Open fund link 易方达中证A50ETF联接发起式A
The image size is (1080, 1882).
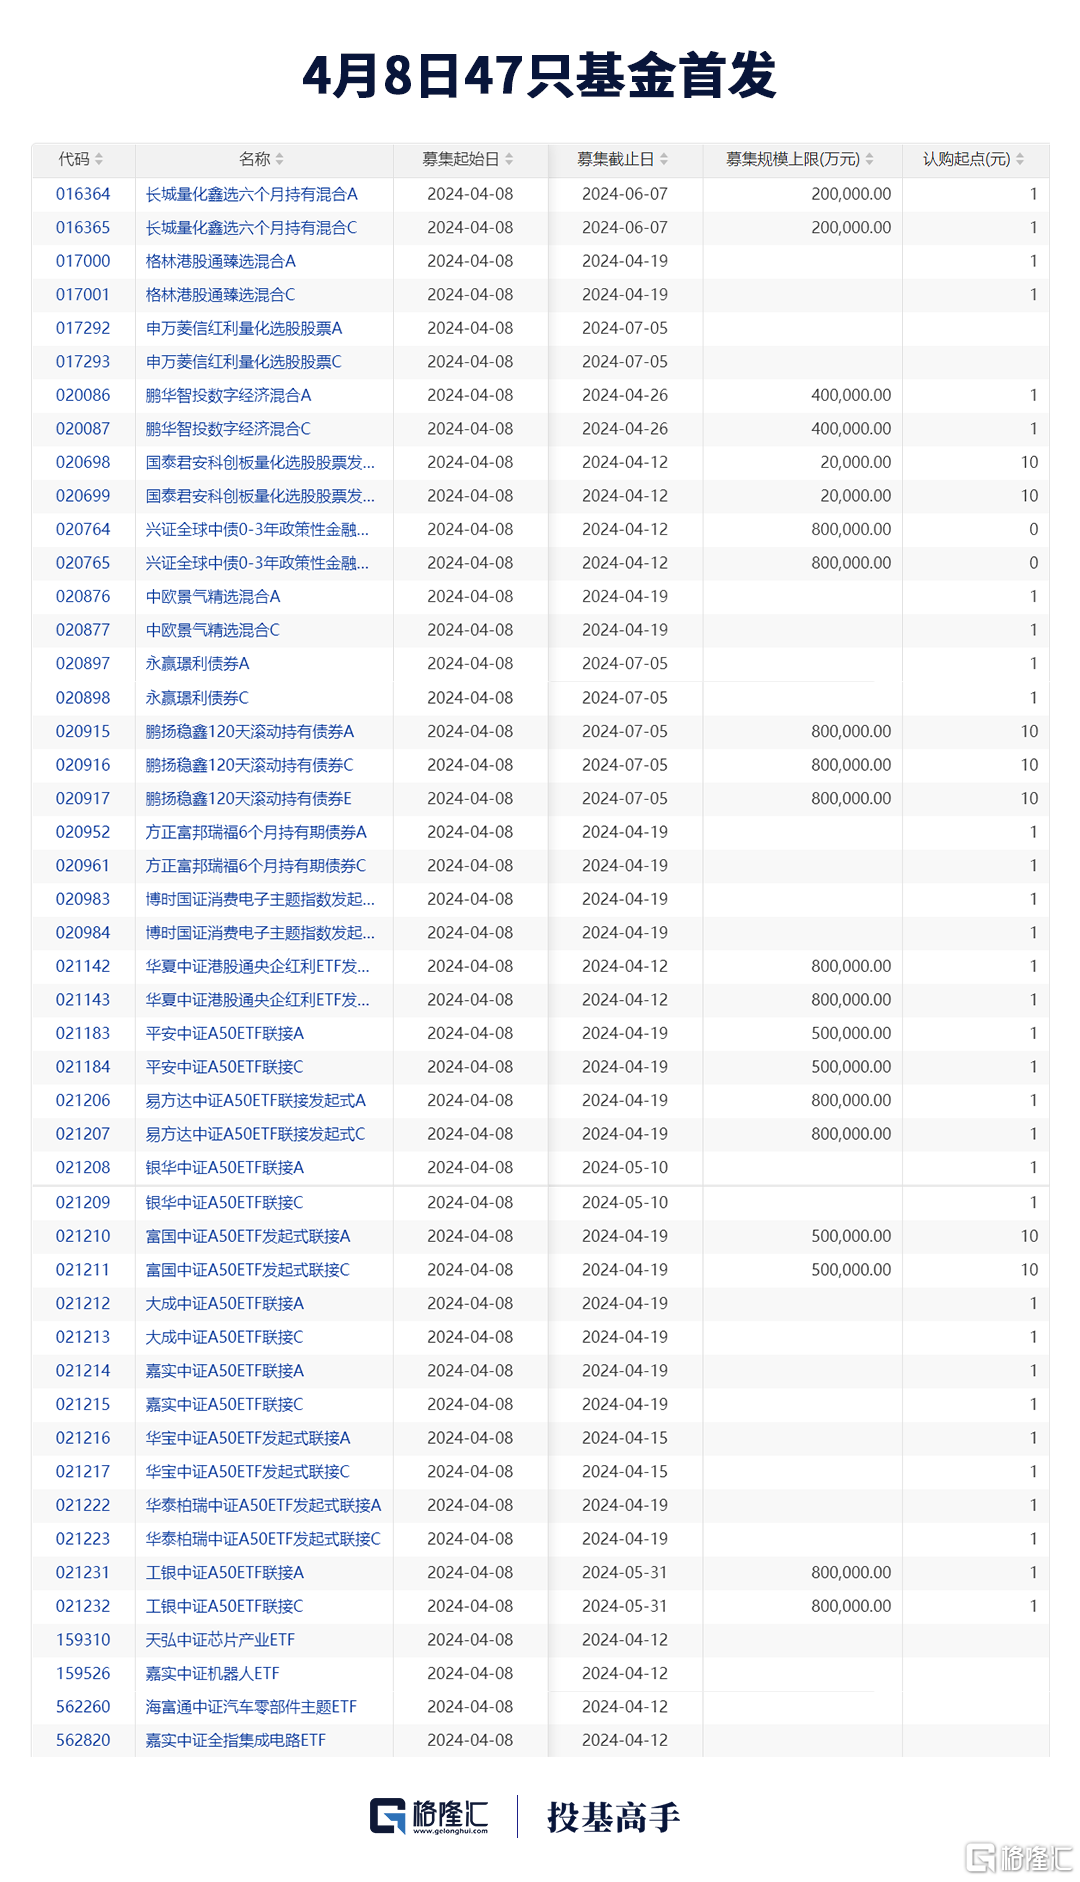tap(256, 1100)
